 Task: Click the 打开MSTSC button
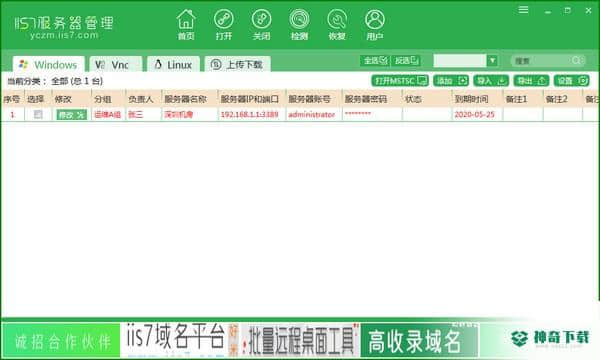400,81
